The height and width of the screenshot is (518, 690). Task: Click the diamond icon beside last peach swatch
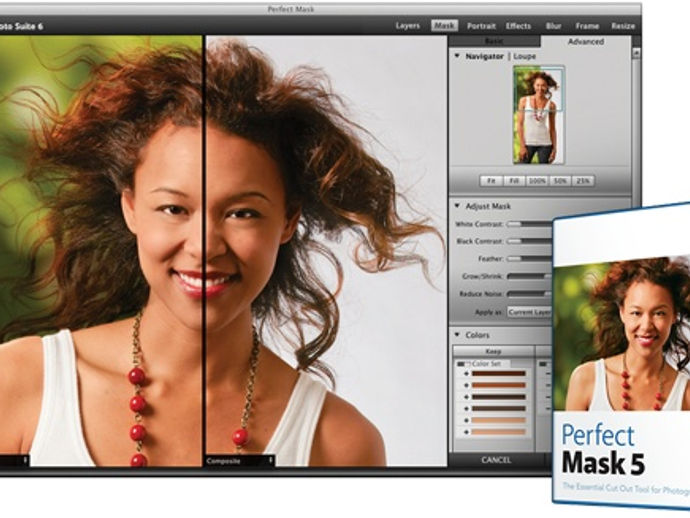point(466,433)
